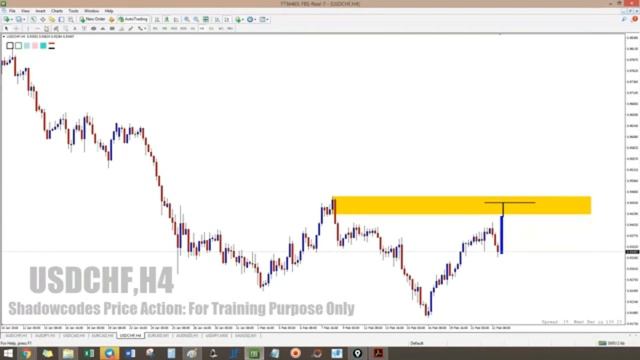640x360 pixels.
Task: Open the Help menu
Action: tap(109, 11)
